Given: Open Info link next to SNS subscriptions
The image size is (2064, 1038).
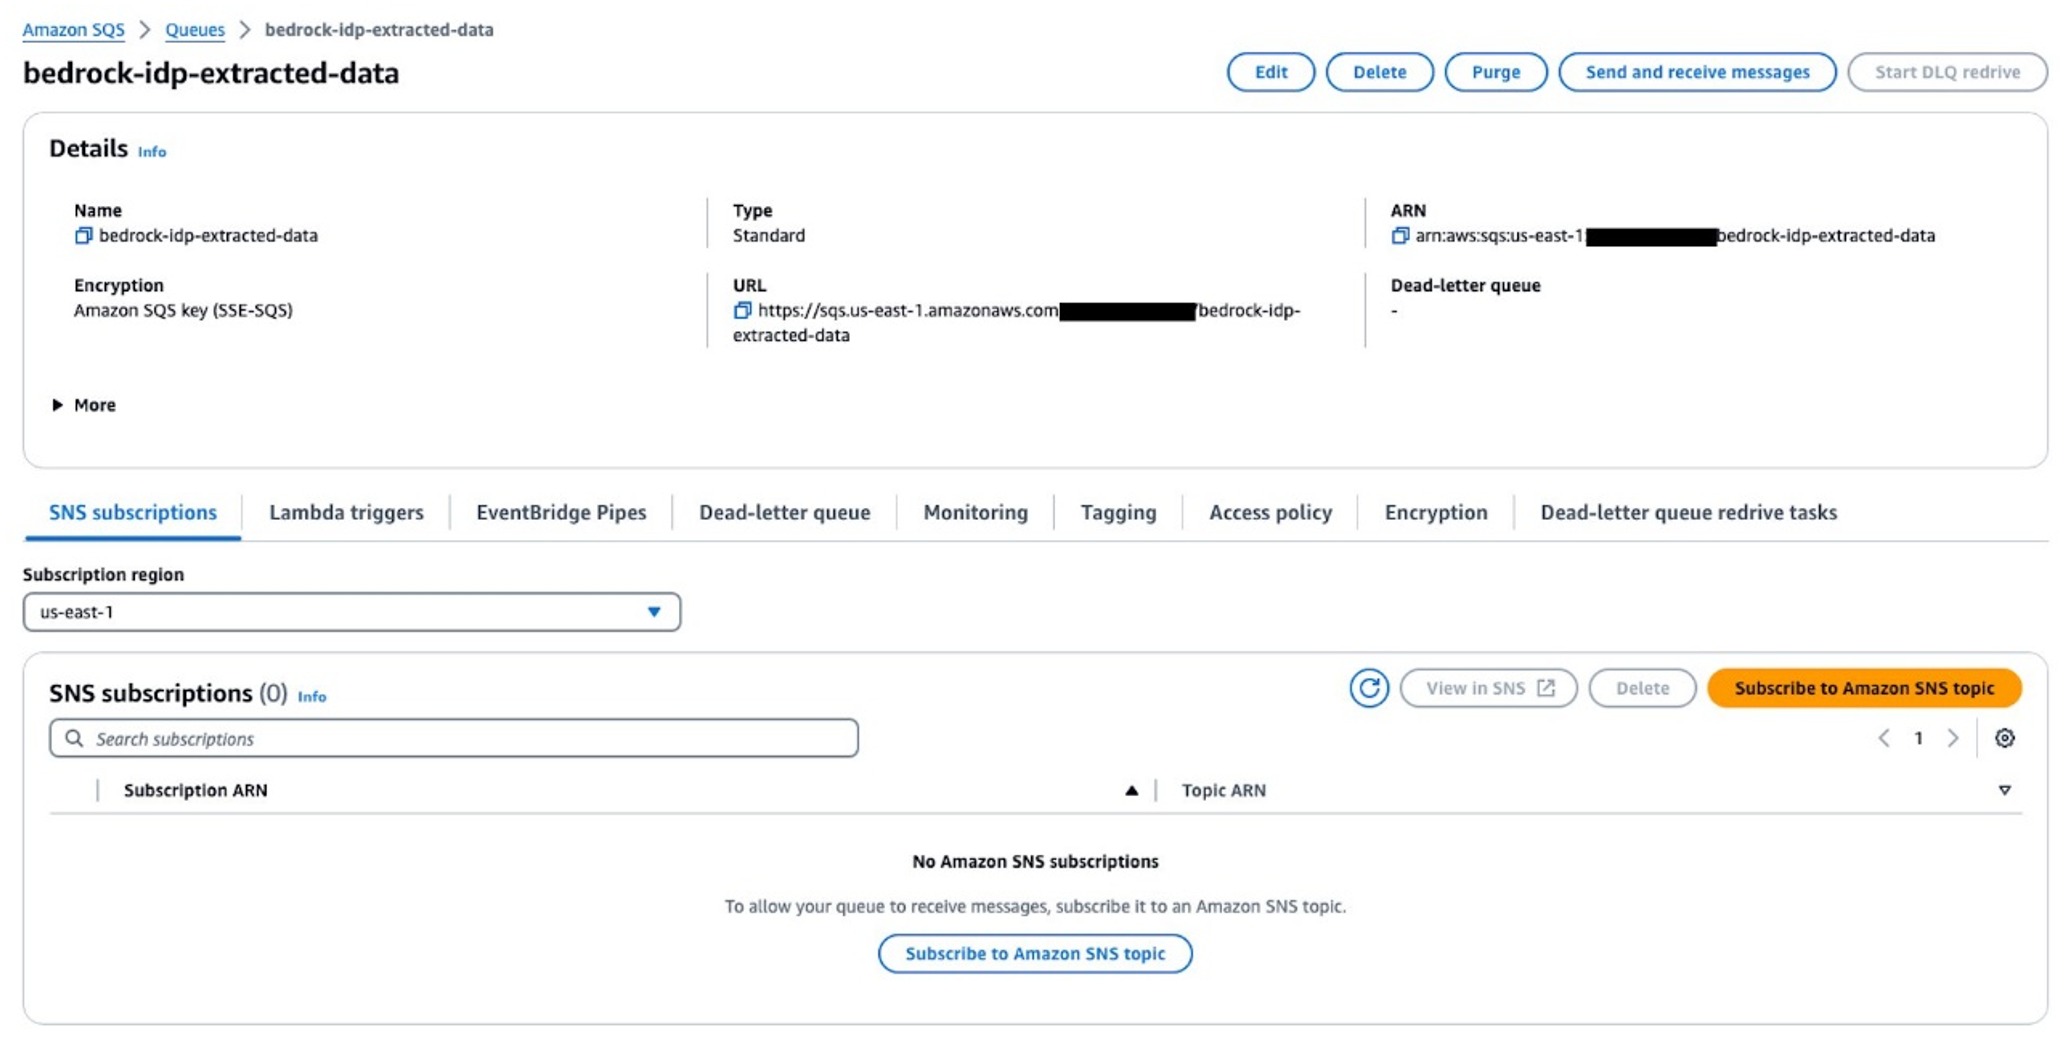Looking at the screenshot, I should click(x=312, y=697).
